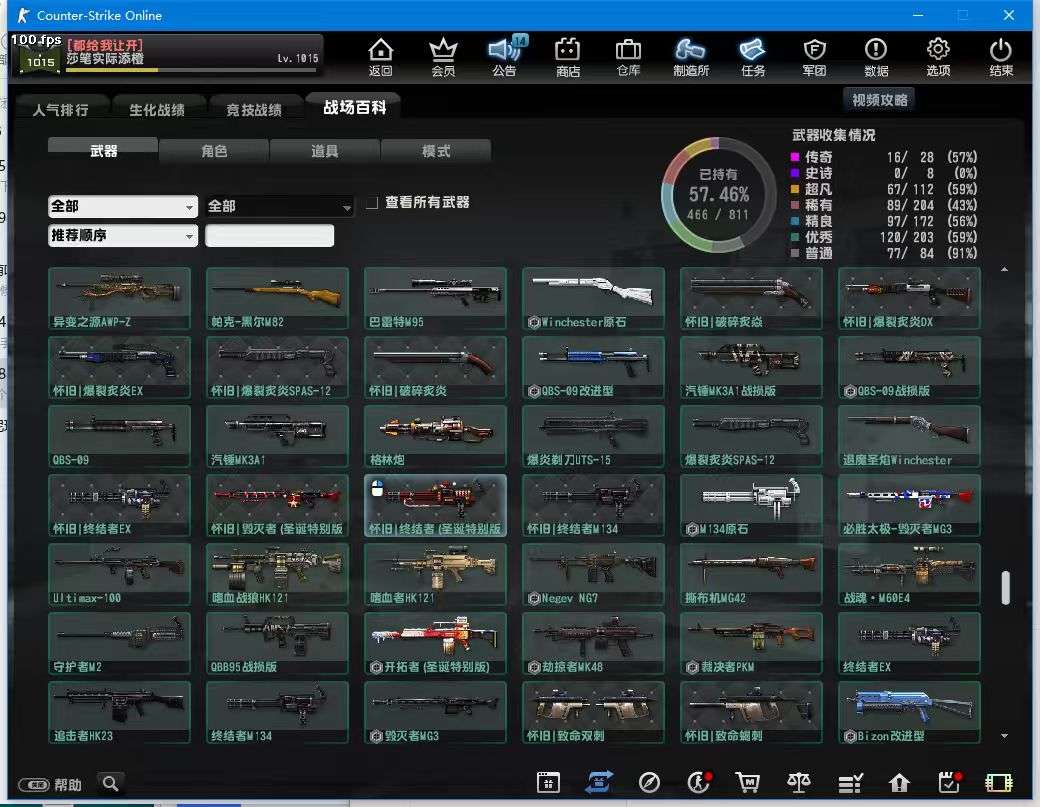
Task: Click the calendar icon in bottom bar
Action: click(x=548, y=782)
